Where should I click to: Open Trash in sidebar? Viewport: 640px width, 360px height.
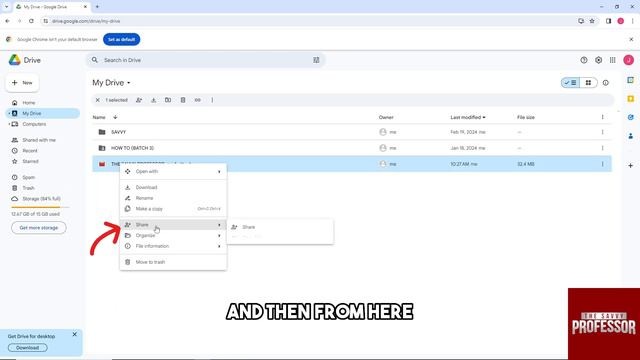click(x=43, y=188)
